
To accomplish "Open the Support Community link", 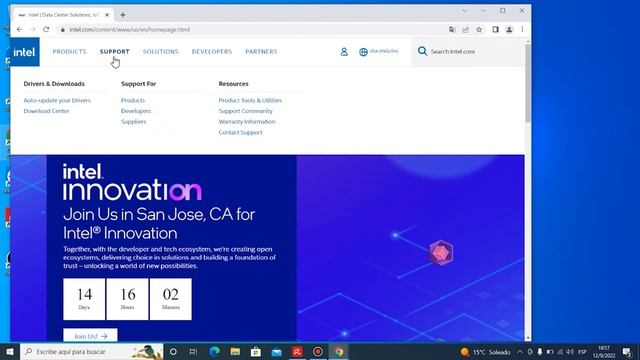I will click(x=245, y=111).
